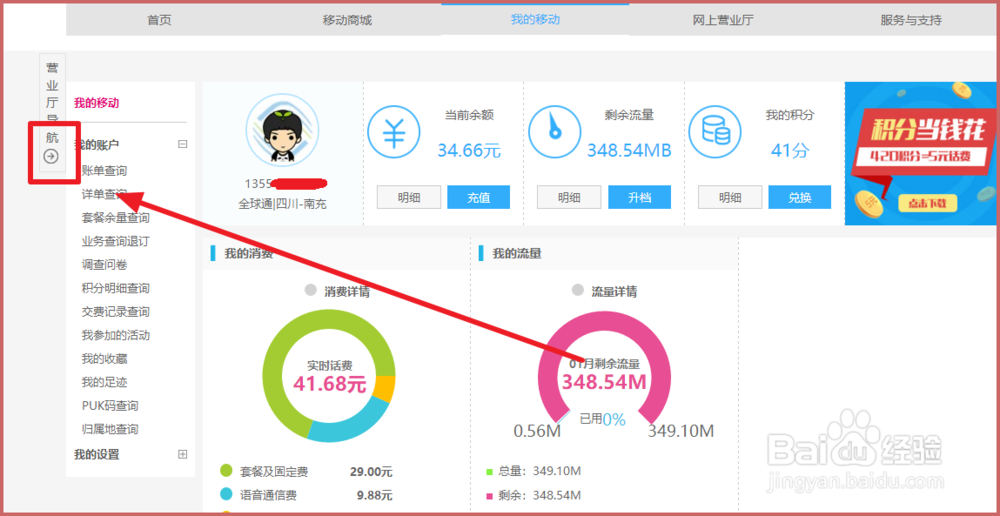Viewport: 1000px width, 516px height.
Task: Open 积分明细查询 link
Action: [115, 288]
